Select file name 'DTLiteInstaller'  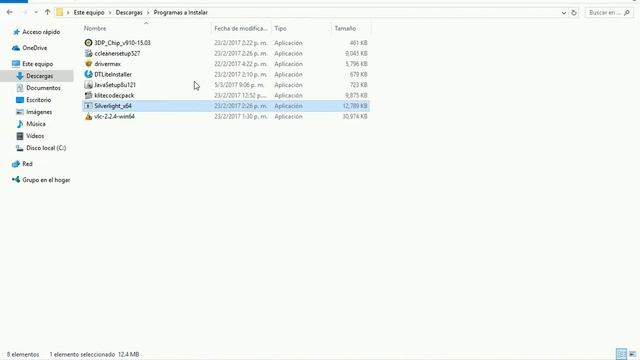pos(113,75)
